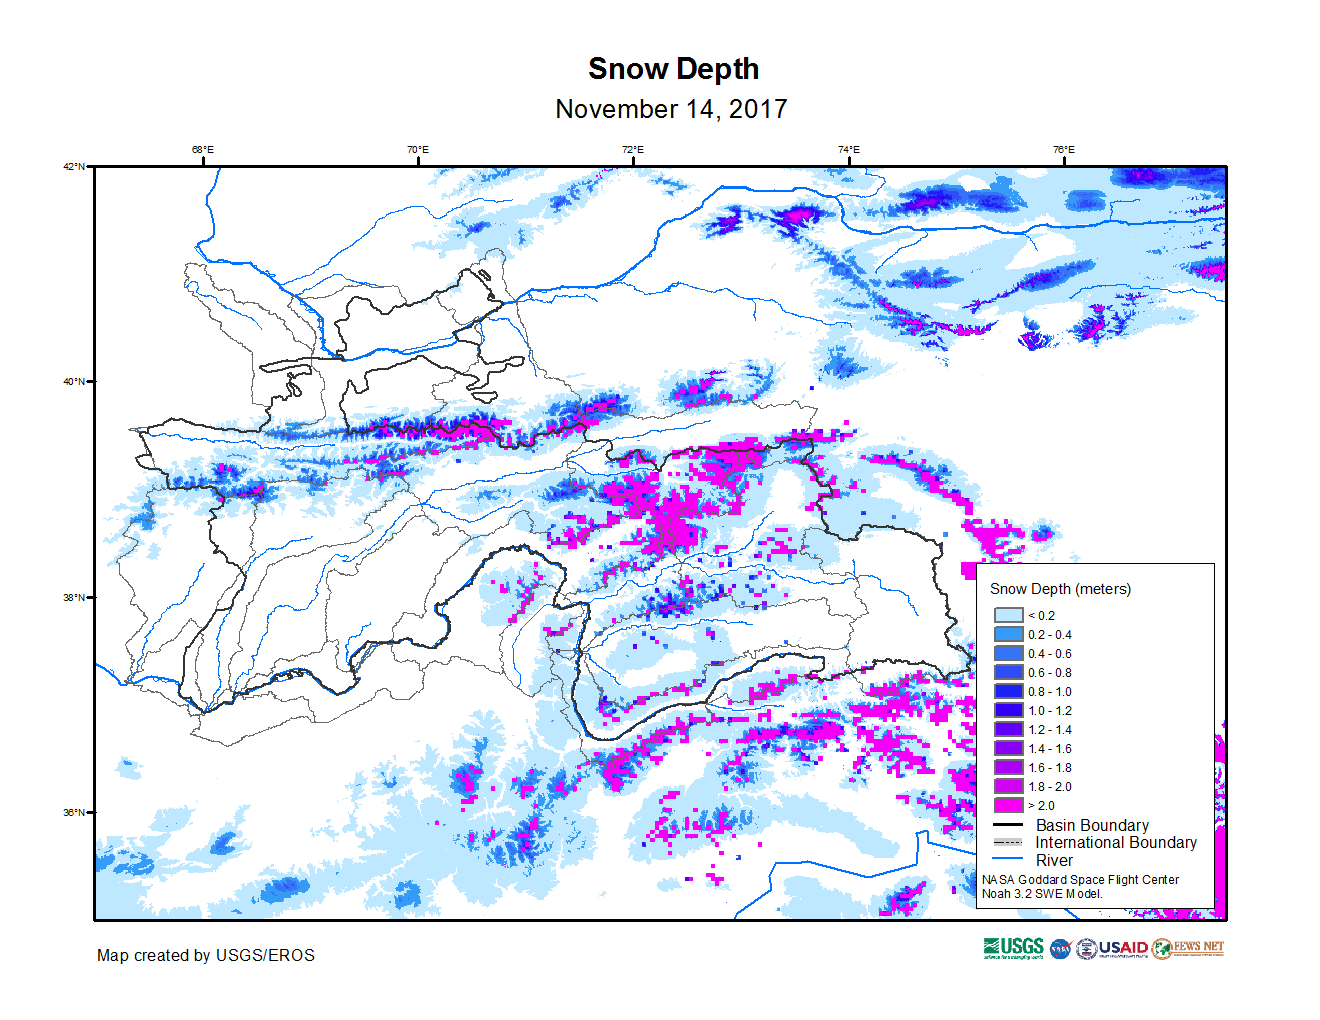Image resolution: width=1320 pixels, height=1020 pixels.
Task: Click the FEWS NET logo
Action: [1188, 948]
